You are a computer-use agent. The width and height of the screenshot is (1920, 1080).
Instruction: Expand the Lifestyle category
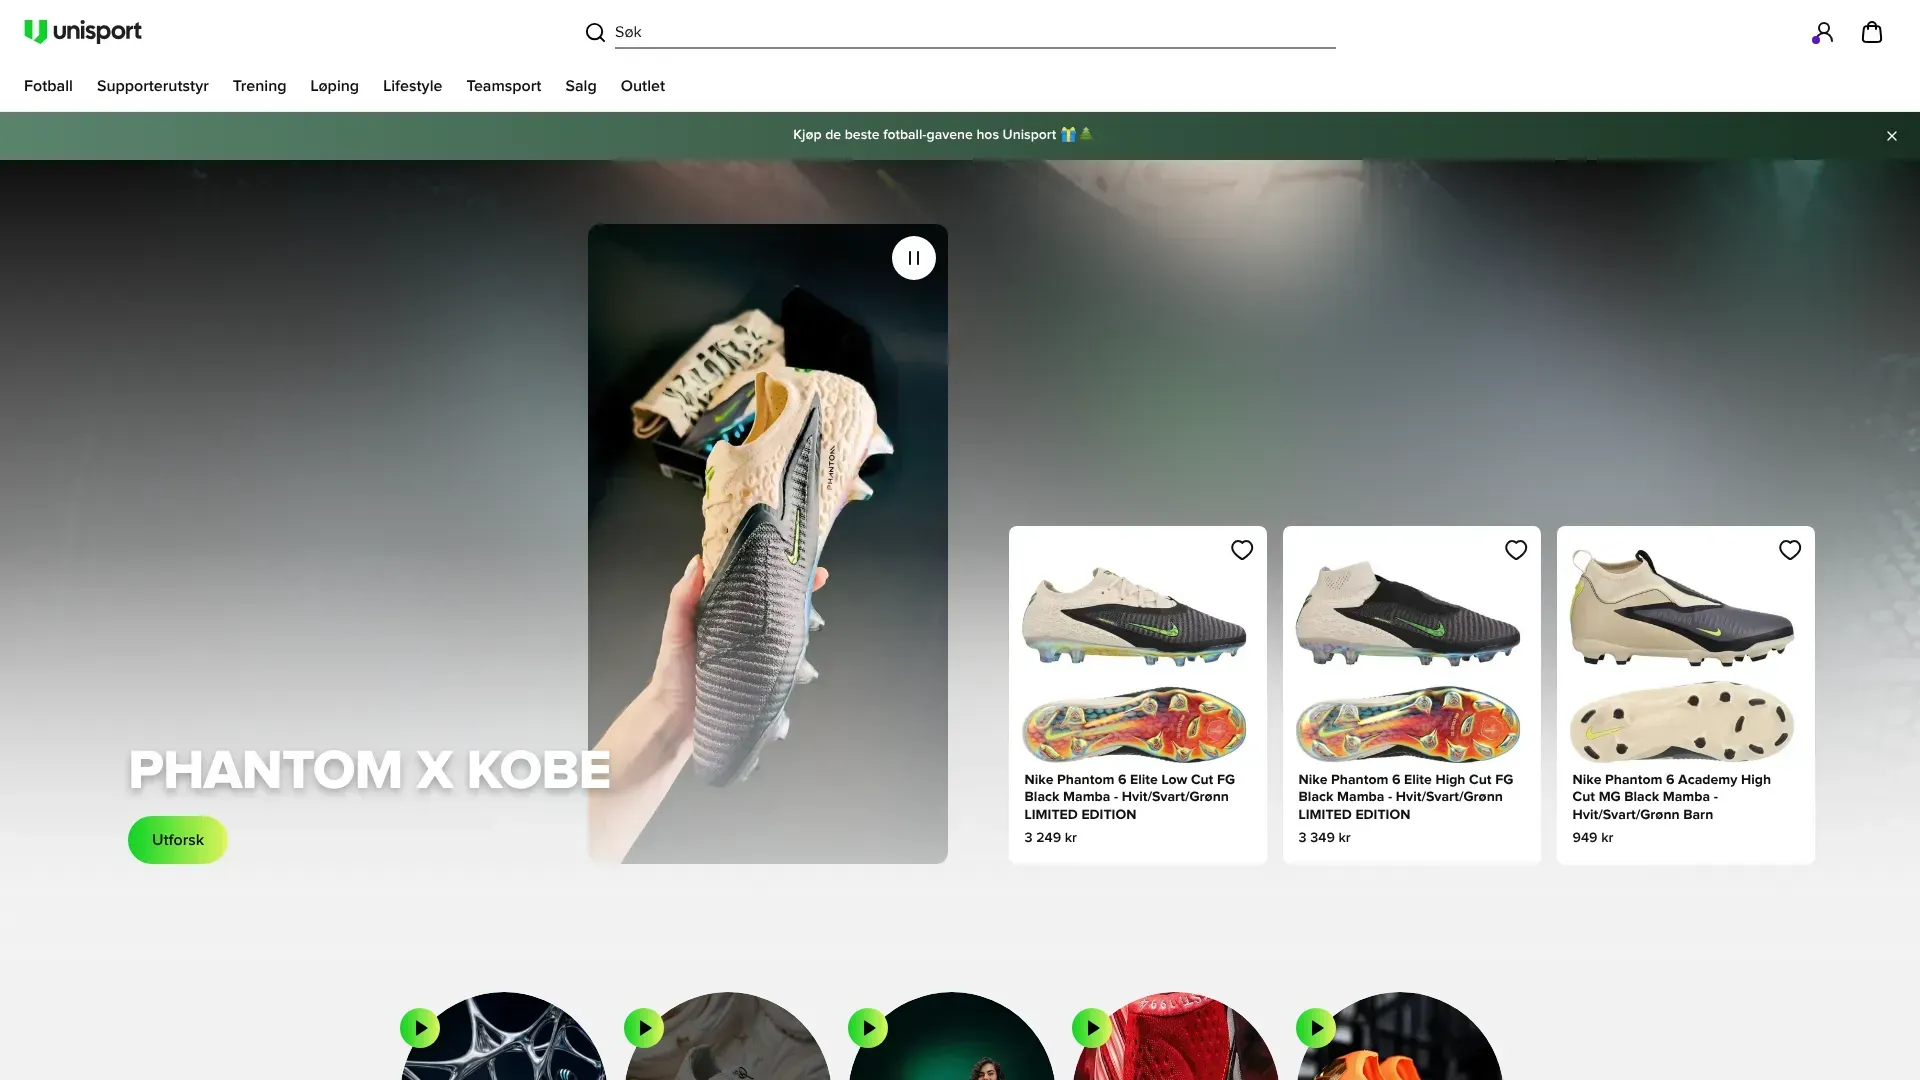point(412,86)
